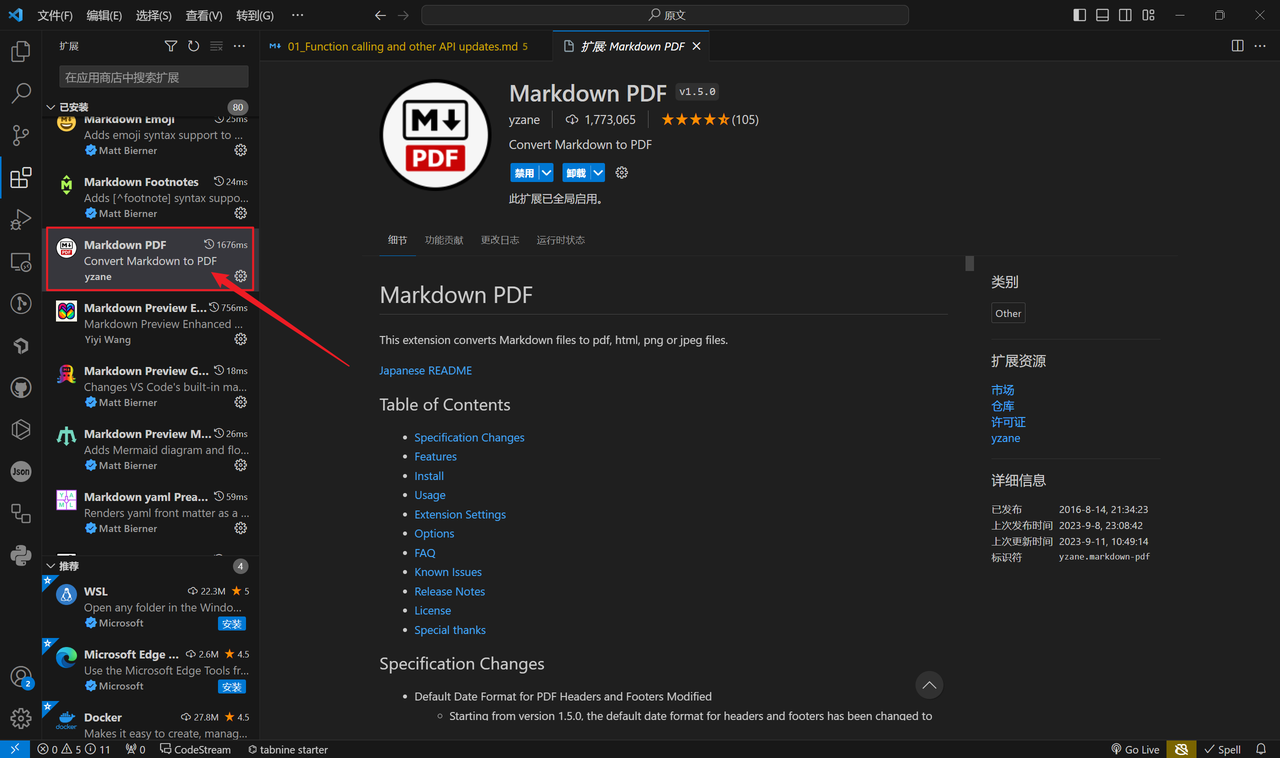Open the Search view icon
Viewport: 1280px width, 758px height.
[20, 93]
